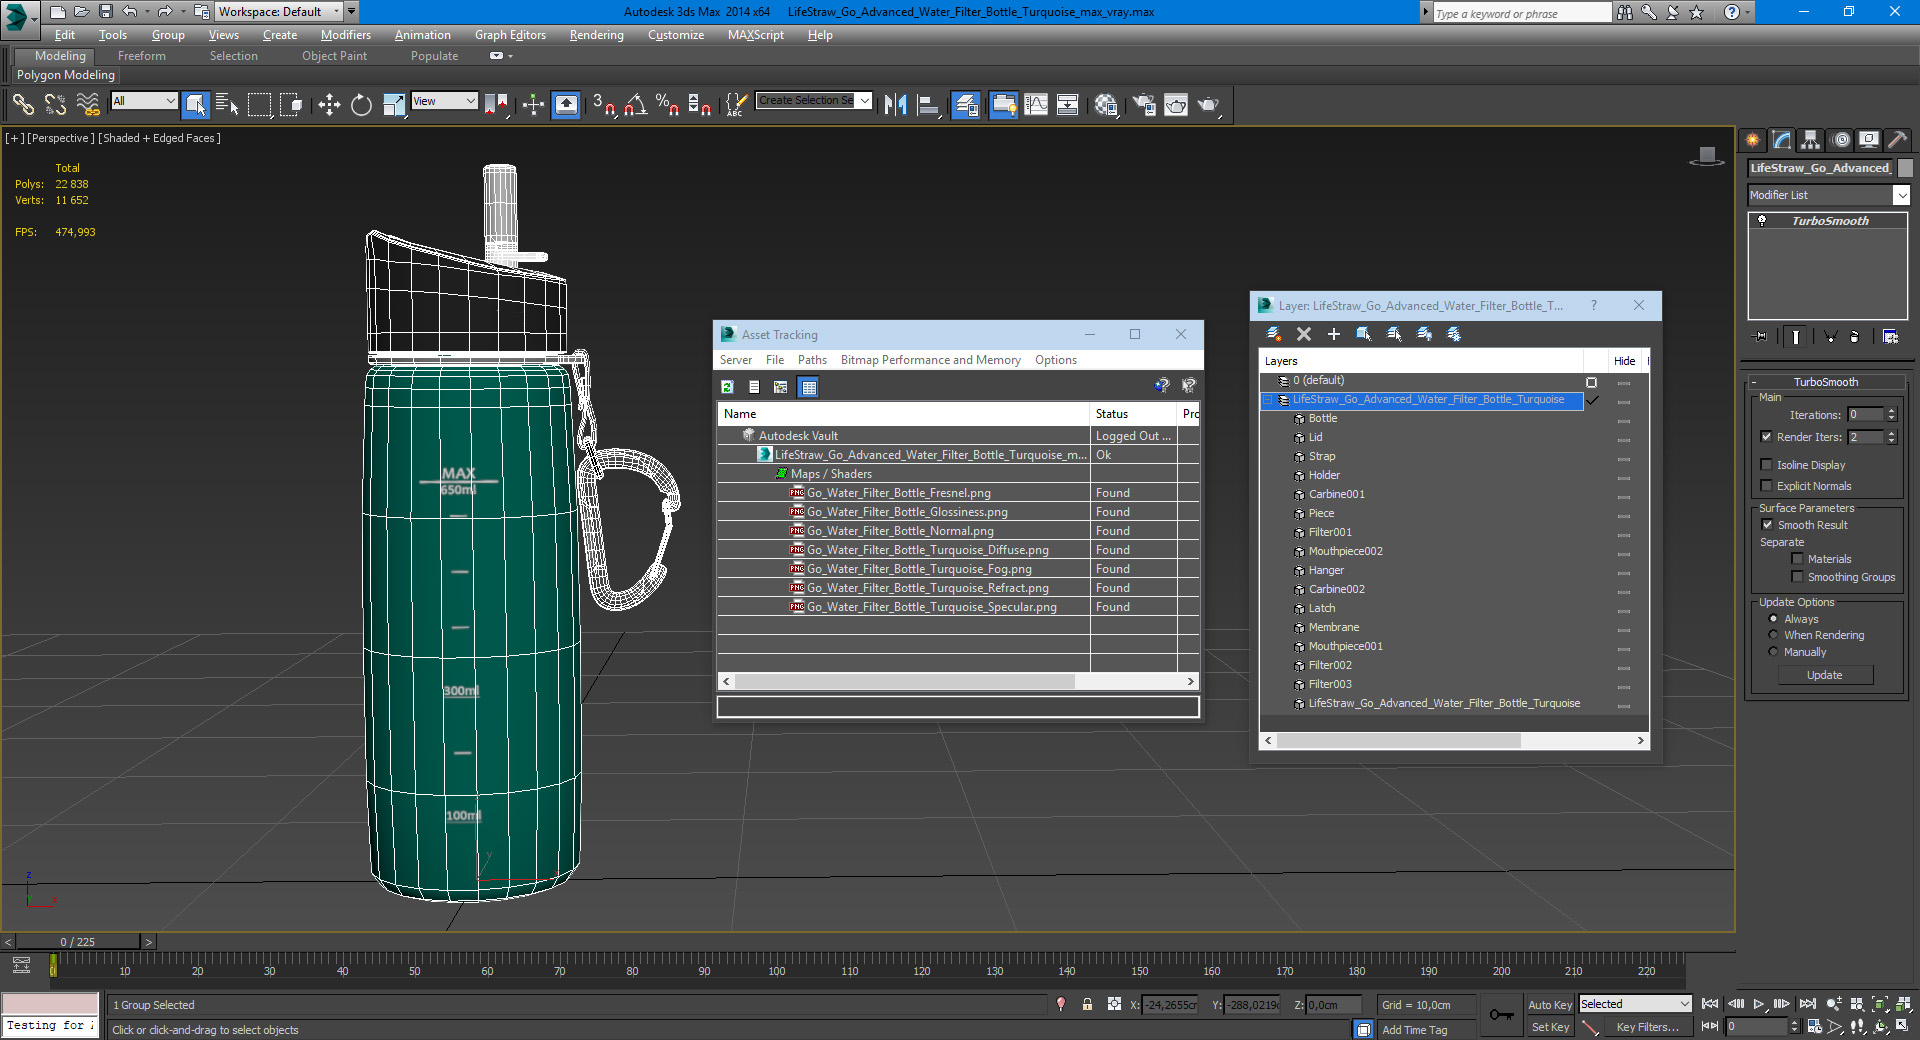Select the When Rendering update option
This screenshot has height=1040, width=1920.
1773,635
